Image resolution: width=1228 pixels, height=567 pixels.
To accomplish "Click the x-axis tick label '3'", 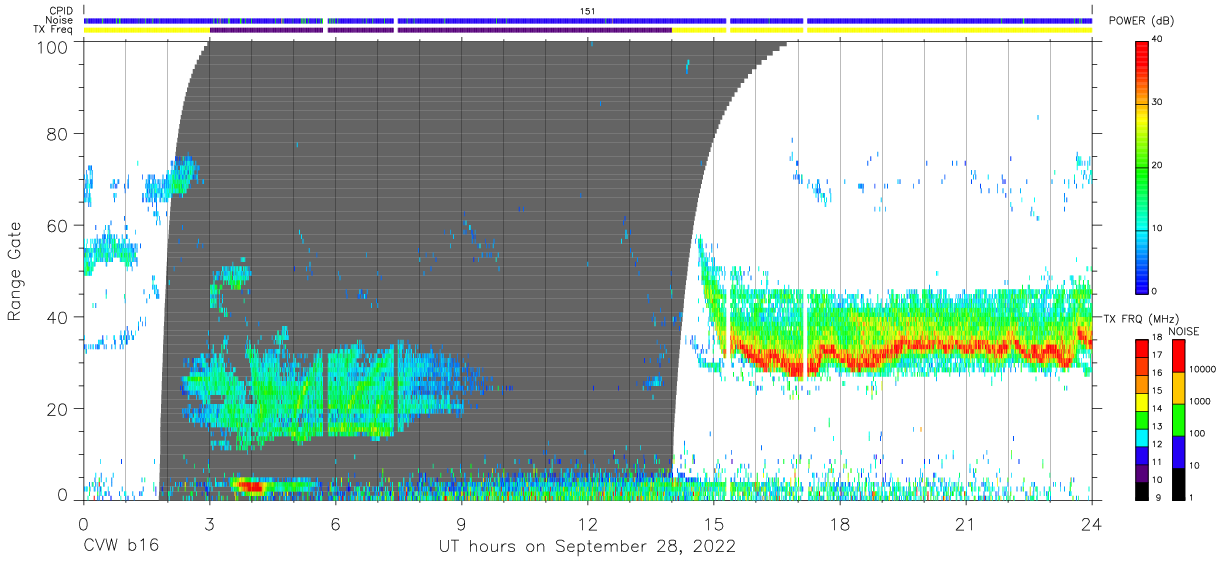I will [x=209, y=524].
